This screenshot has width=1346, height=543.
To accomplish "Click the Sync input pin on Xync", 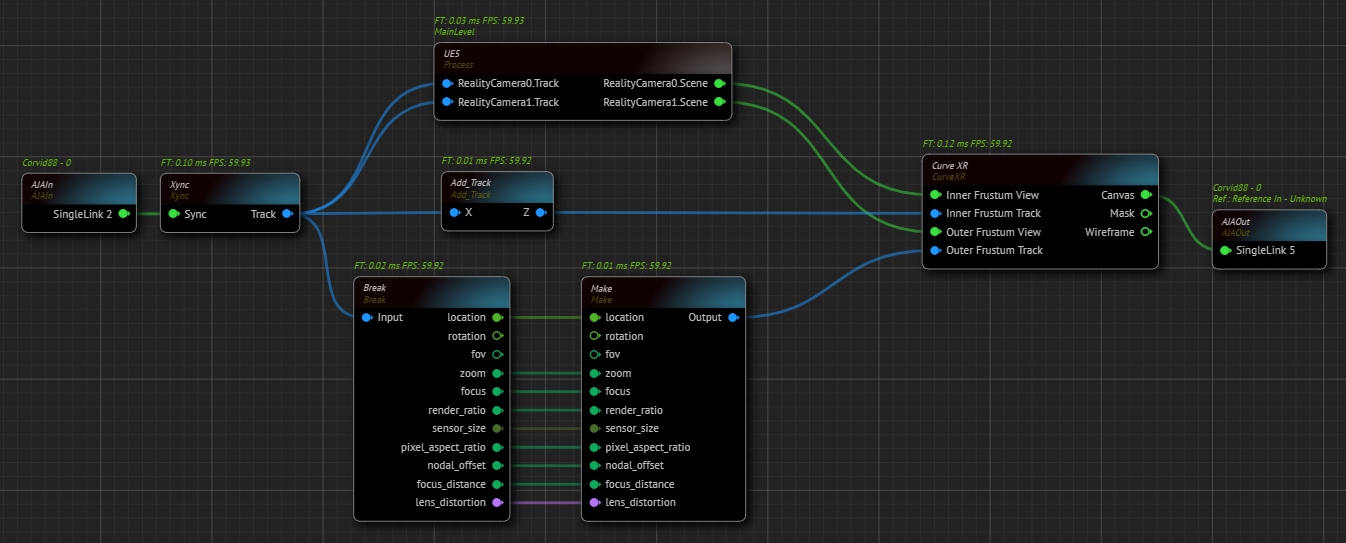I will [x=174, y=214].
